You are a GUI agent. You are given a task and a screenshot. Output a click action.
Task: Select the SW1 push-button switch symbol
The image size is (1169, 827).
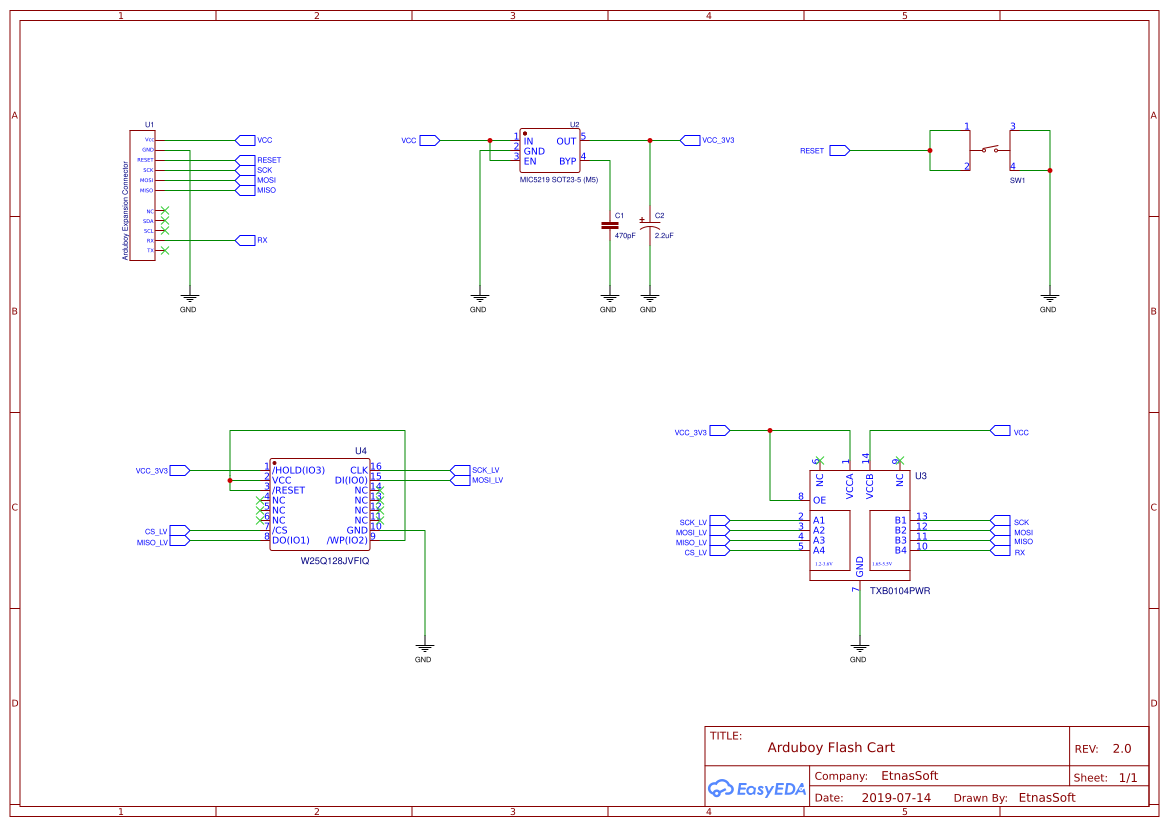pos(990,151)
